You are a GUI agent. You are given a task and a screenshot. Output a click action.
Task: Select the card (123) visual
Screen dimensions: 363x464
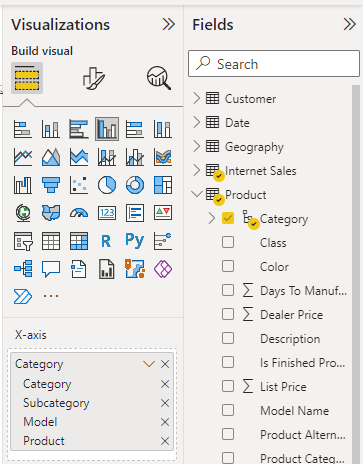click(107, 213)
